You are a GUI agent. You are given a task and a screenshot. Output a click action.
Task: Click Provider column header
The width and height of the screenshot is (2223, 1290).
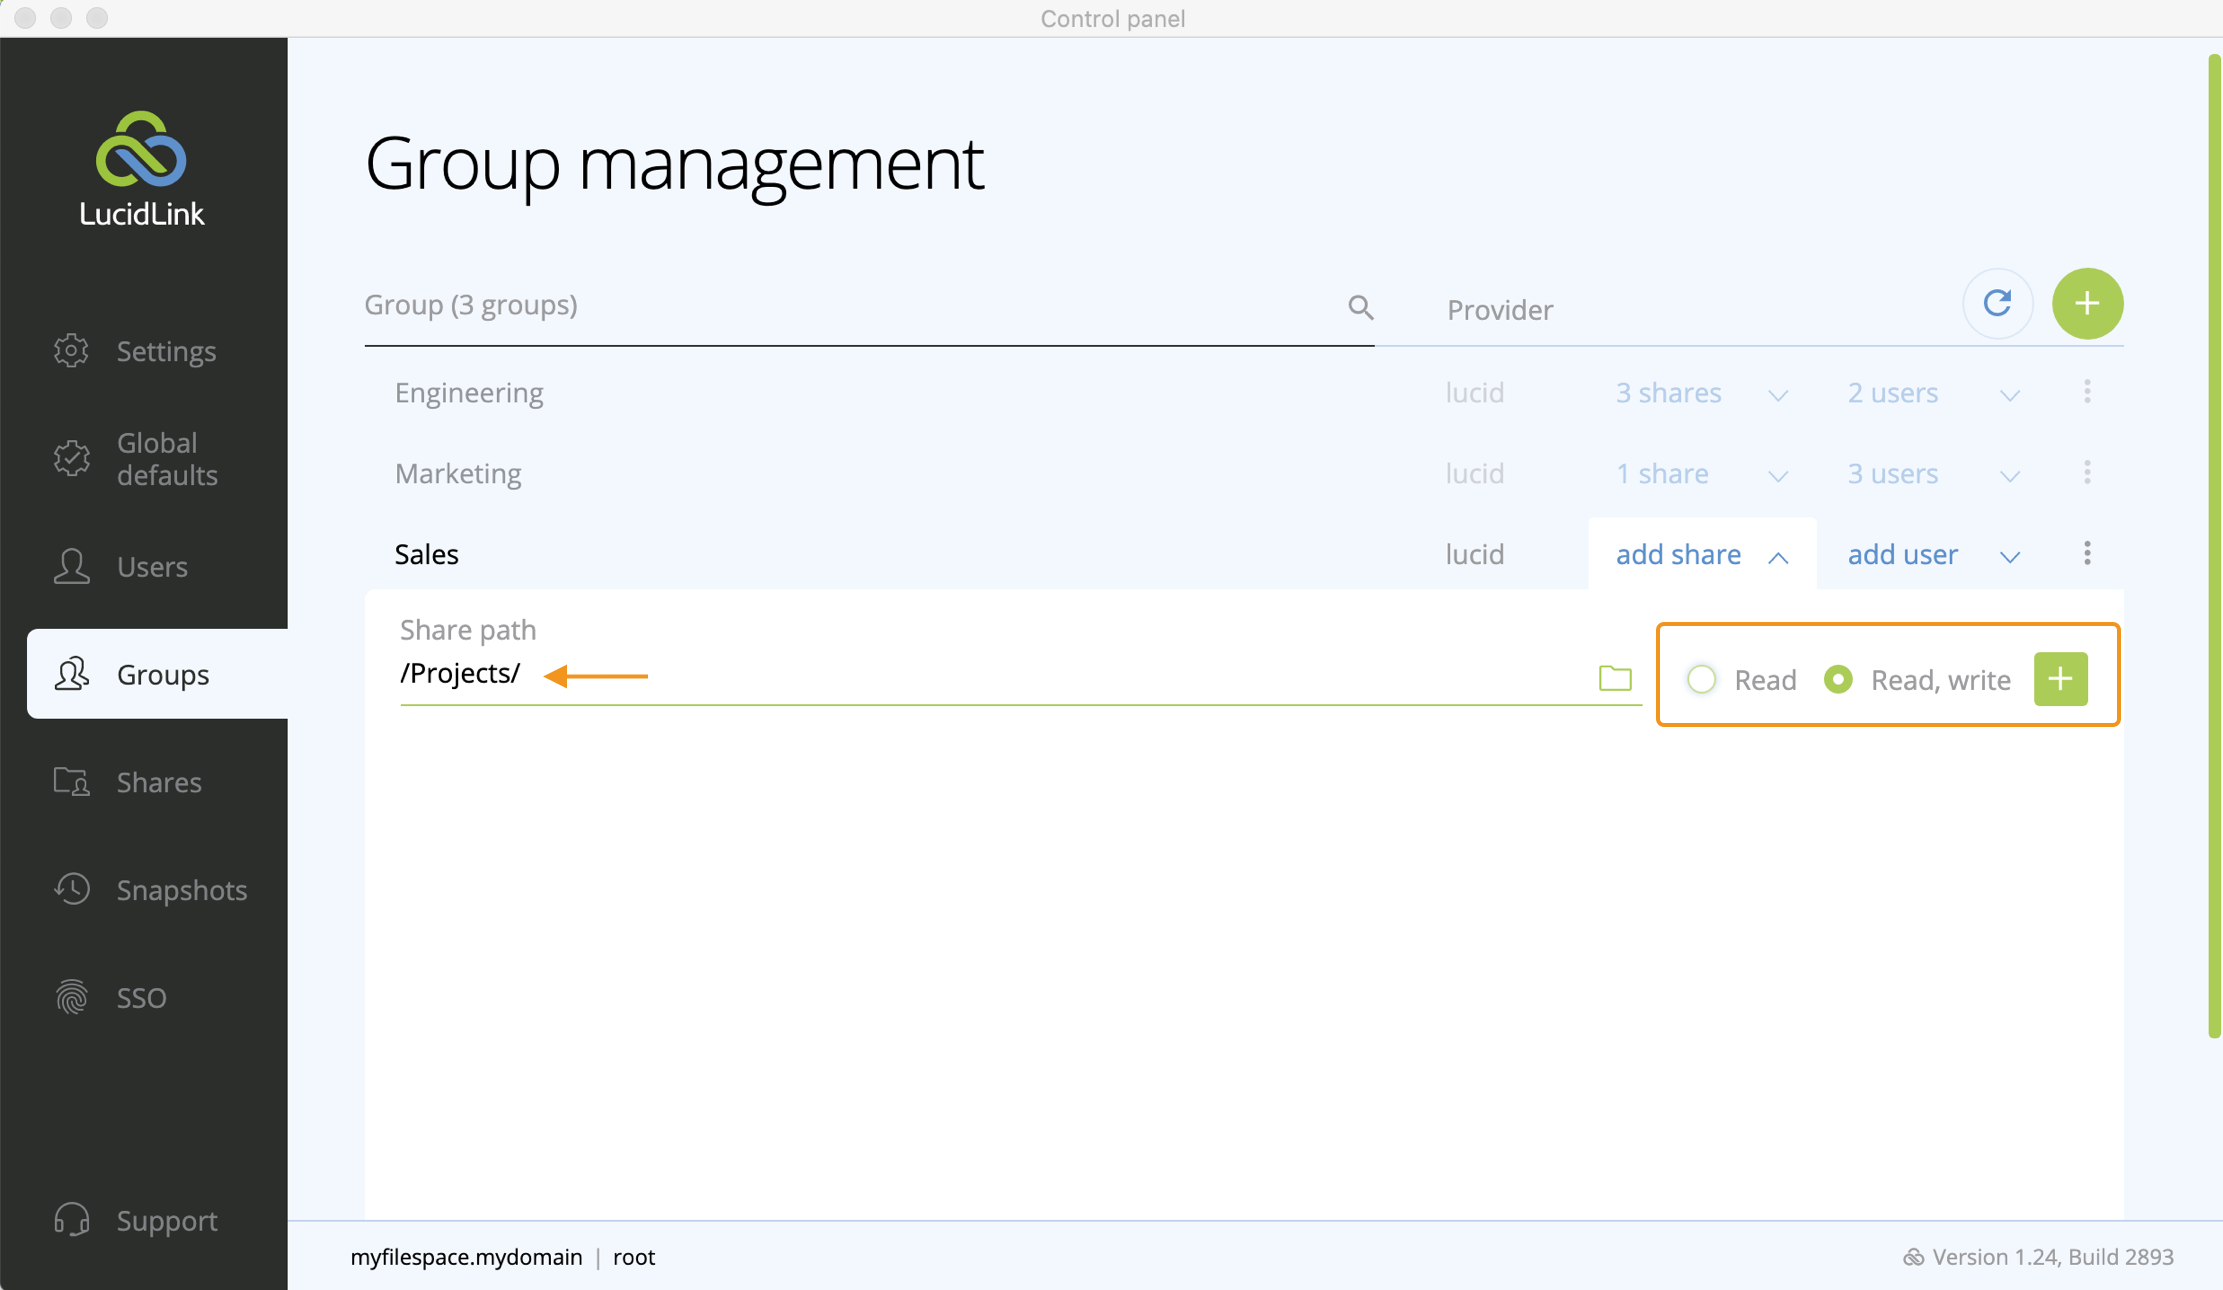point(1499,310)
